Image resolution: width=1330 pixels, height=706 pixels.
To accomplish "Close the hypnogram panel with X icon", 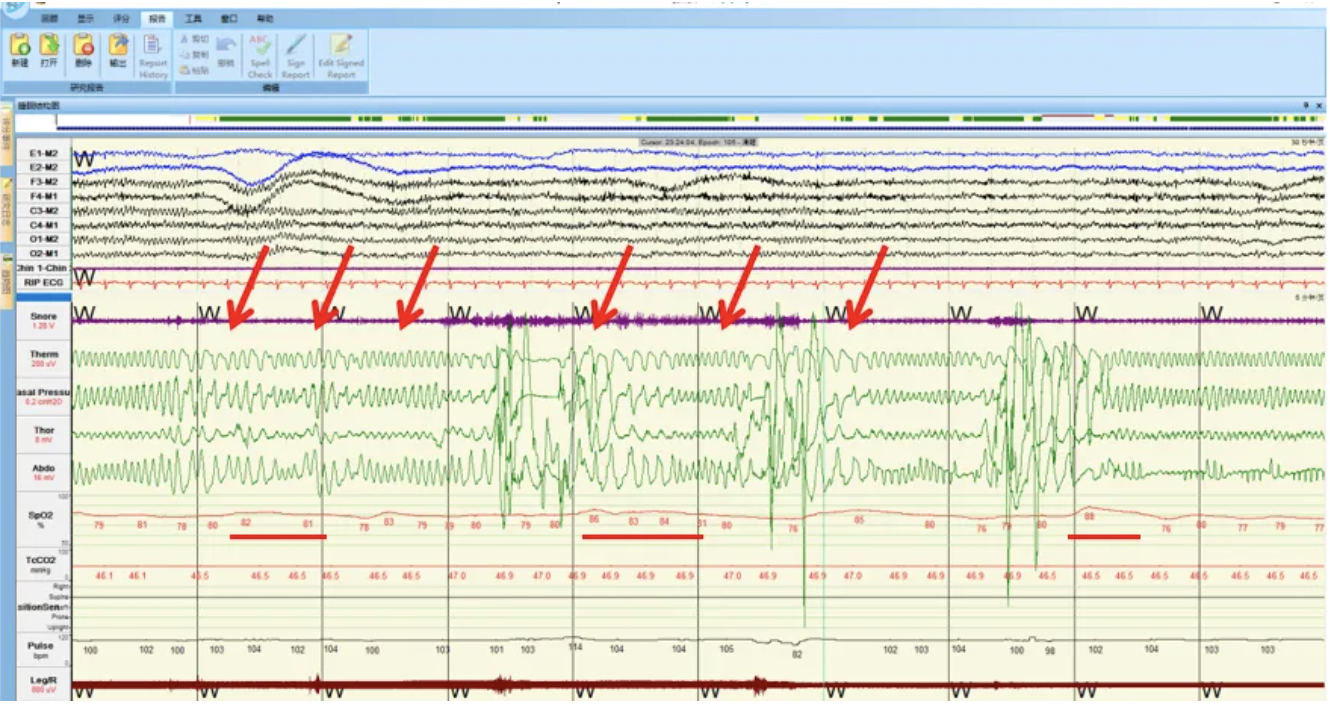I will point(1319,105).
